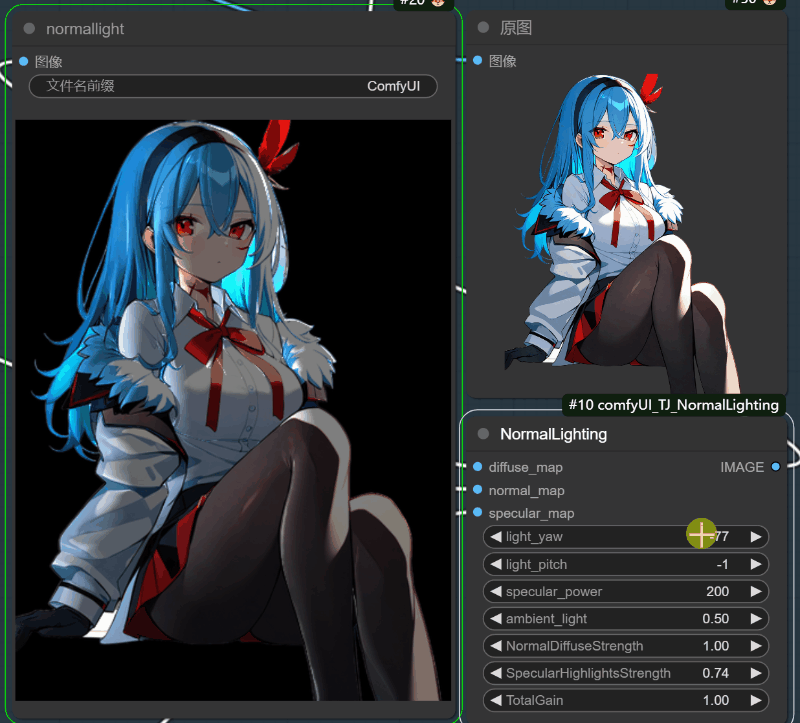Collapse the NormalLighting node using its dot
Image resolution: width=800 pixels, height=723 pixels.
coord(483,434)
